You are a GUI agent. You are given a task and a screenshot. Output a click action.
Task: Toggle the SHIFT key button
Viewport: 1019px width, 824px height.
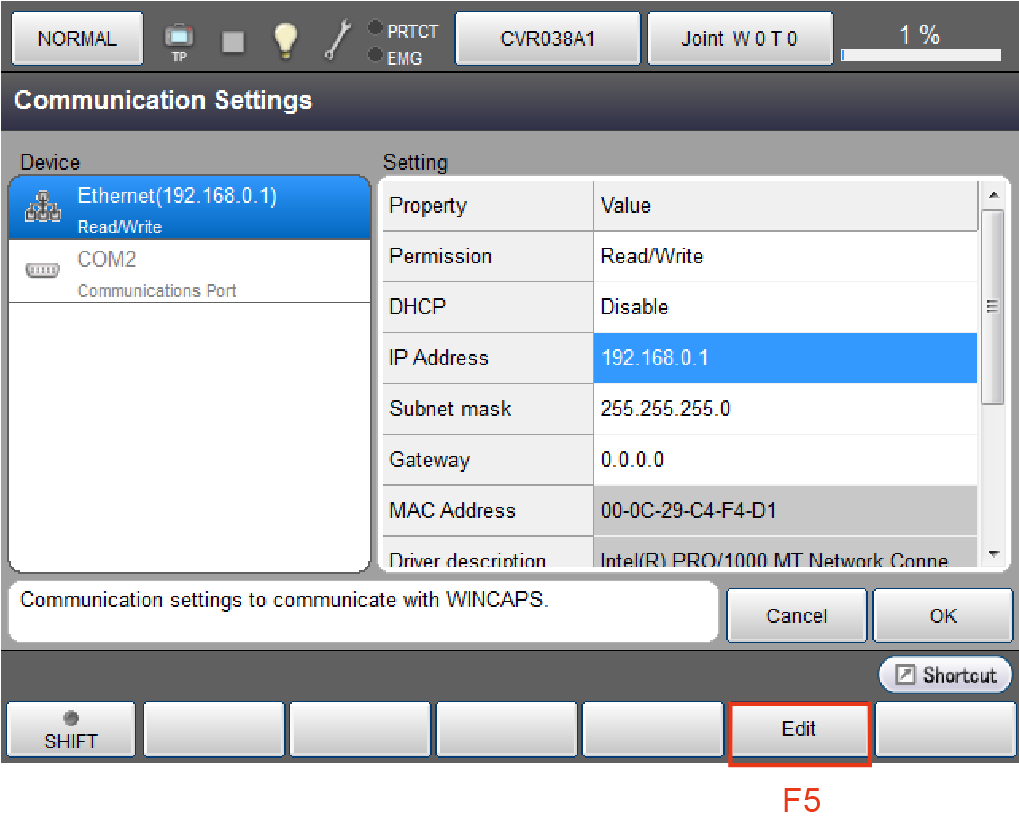[71, 730]
